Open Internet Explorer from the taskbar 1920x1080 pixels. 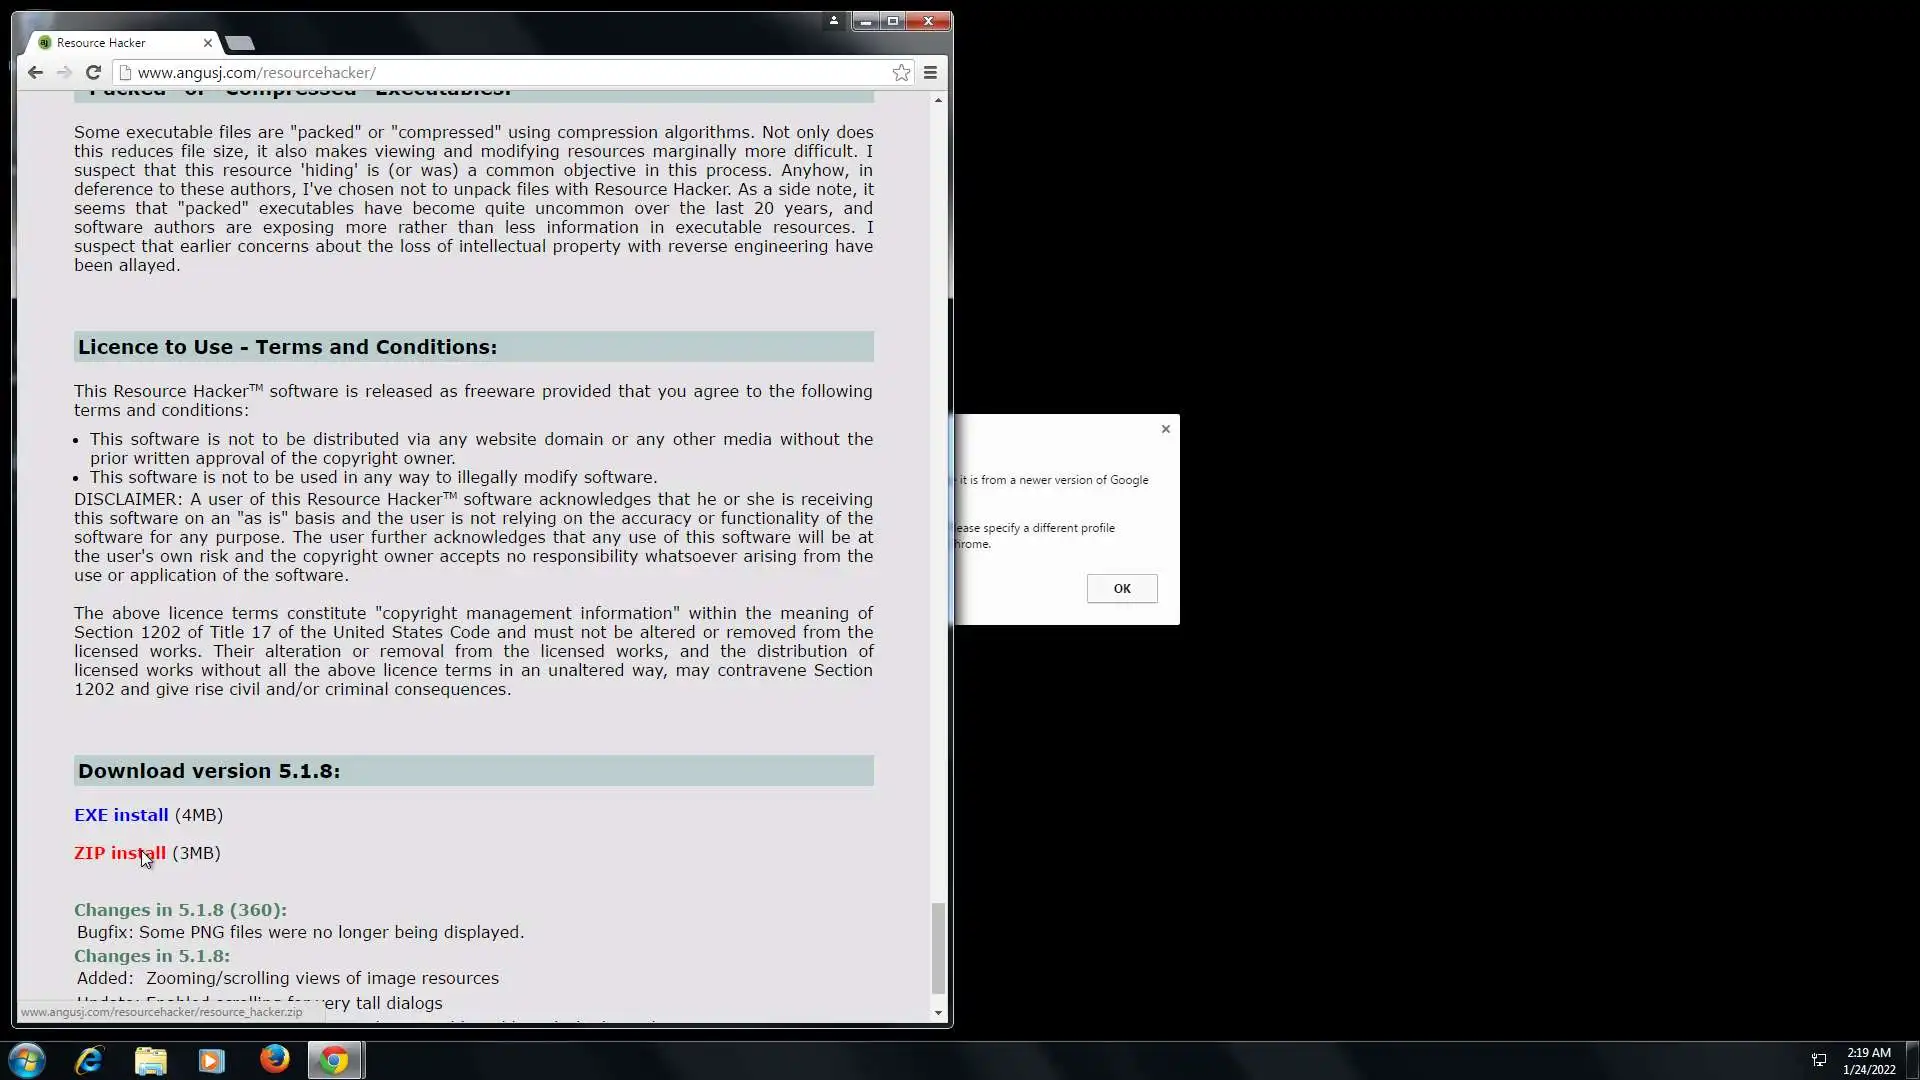(89, 1060)
